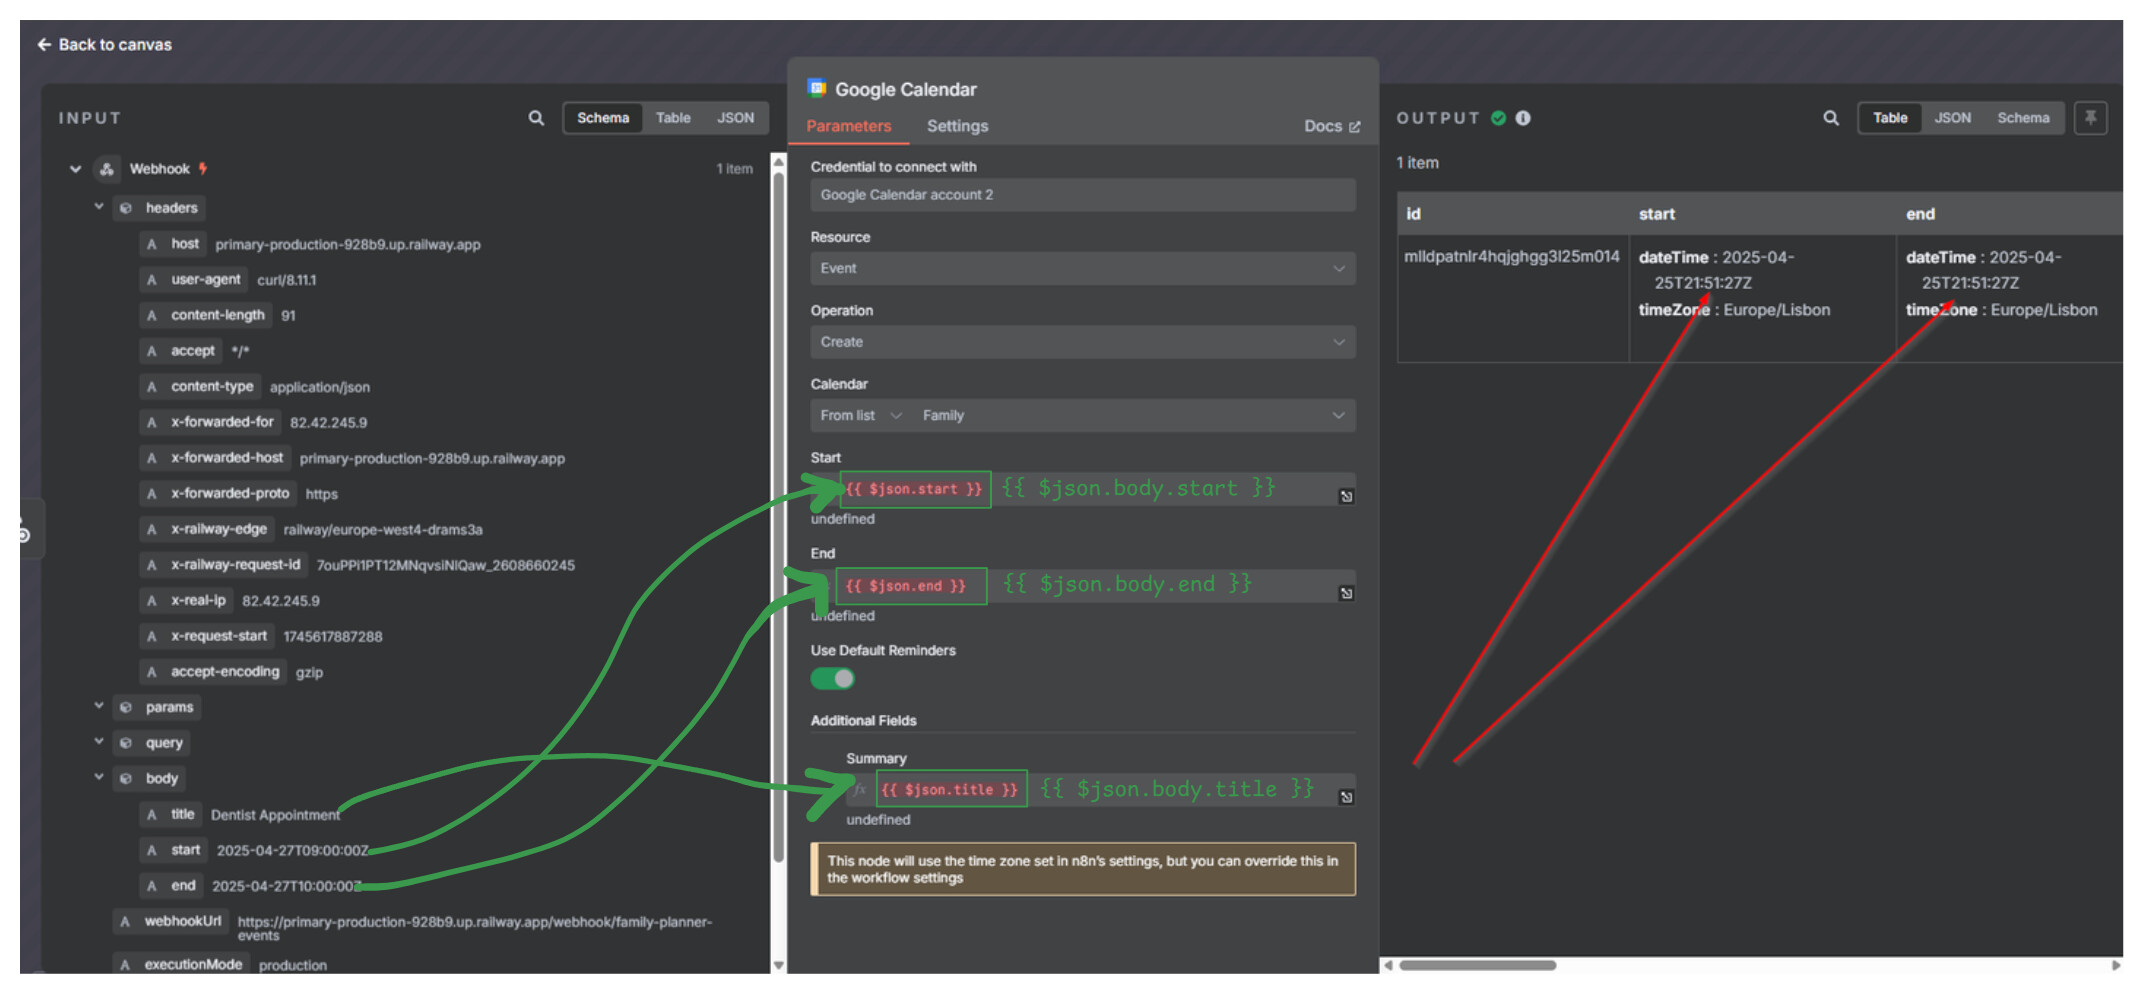
Task: Open expression editor for Summary field
Action: click(1347, 797)
